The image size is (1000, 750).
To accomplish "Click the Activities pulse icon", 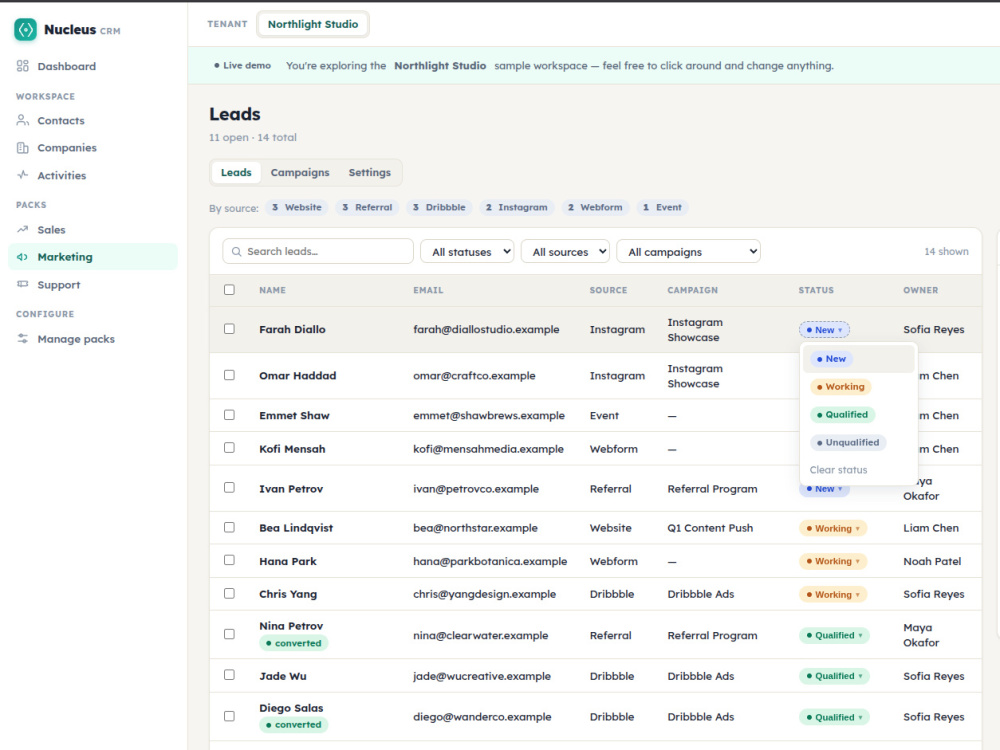I will 23,175.
